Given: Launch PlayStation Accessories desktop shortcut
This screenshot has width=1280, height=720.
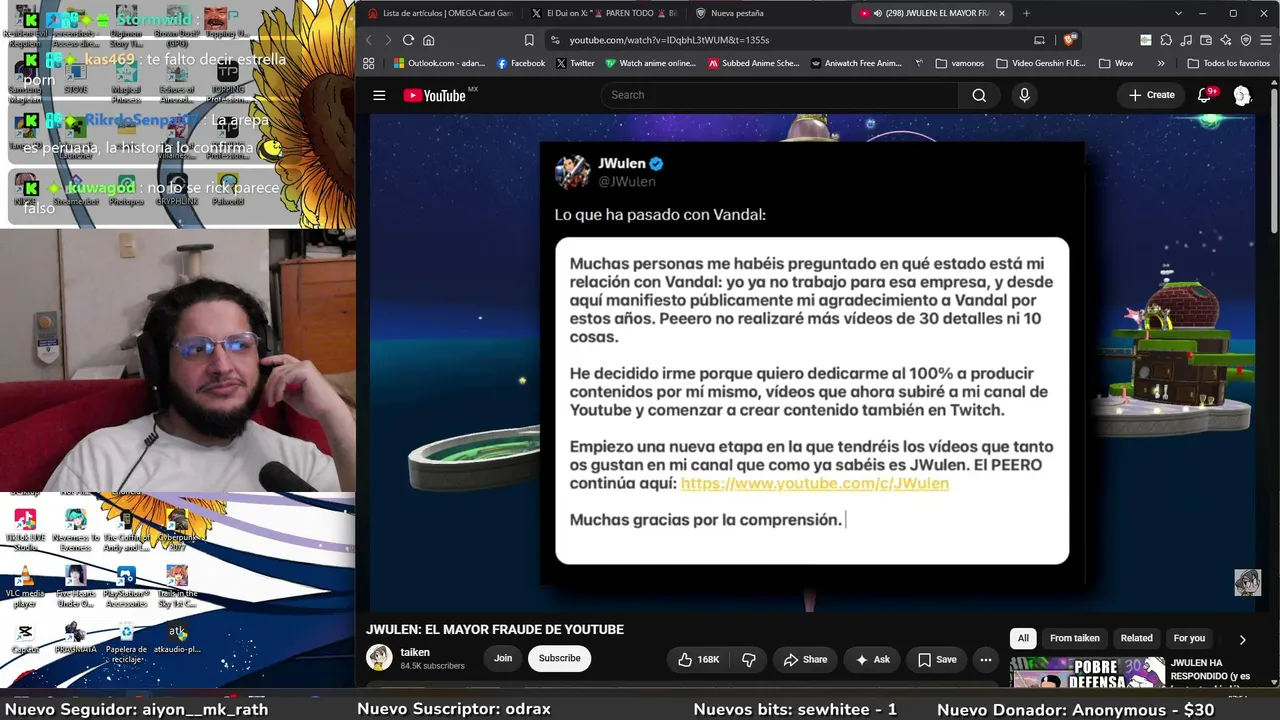Looking at the screenshot, I should (x=126, y=586).
